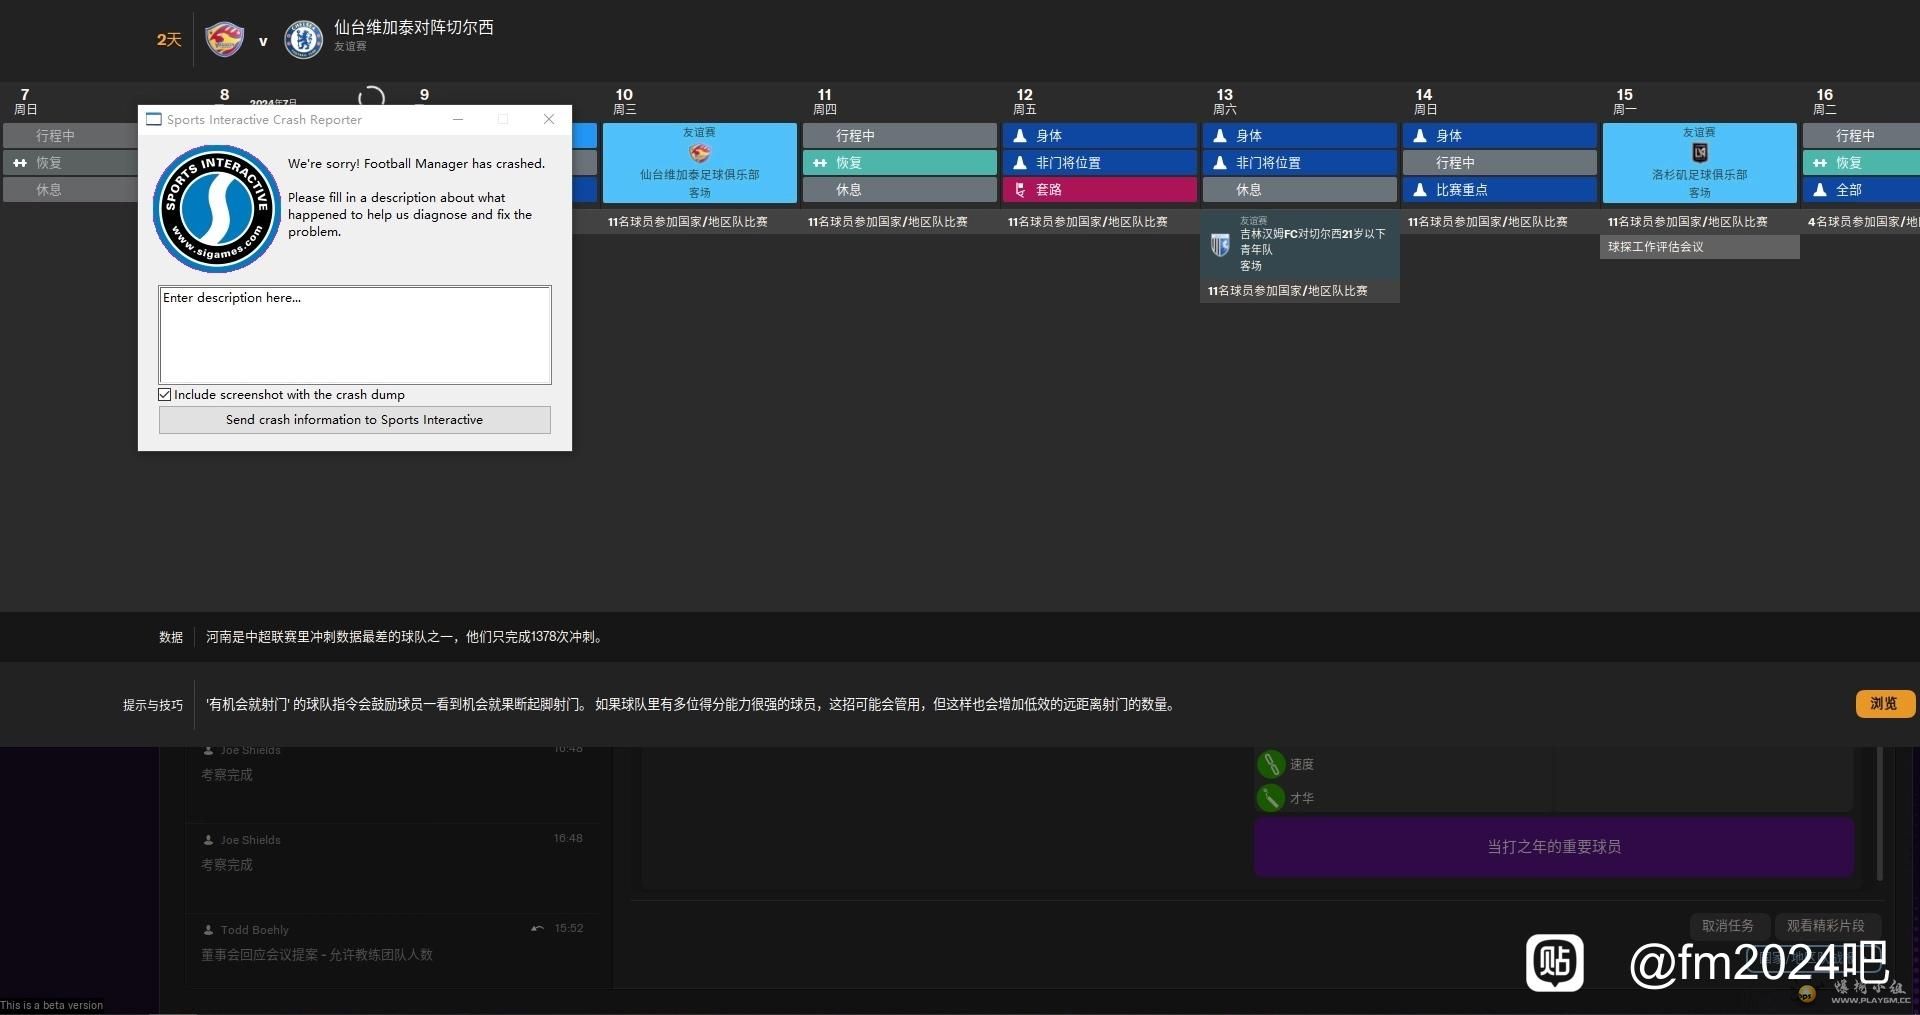Click the reply arrow icon beside Todd Boehly message

tap(537, 929)
